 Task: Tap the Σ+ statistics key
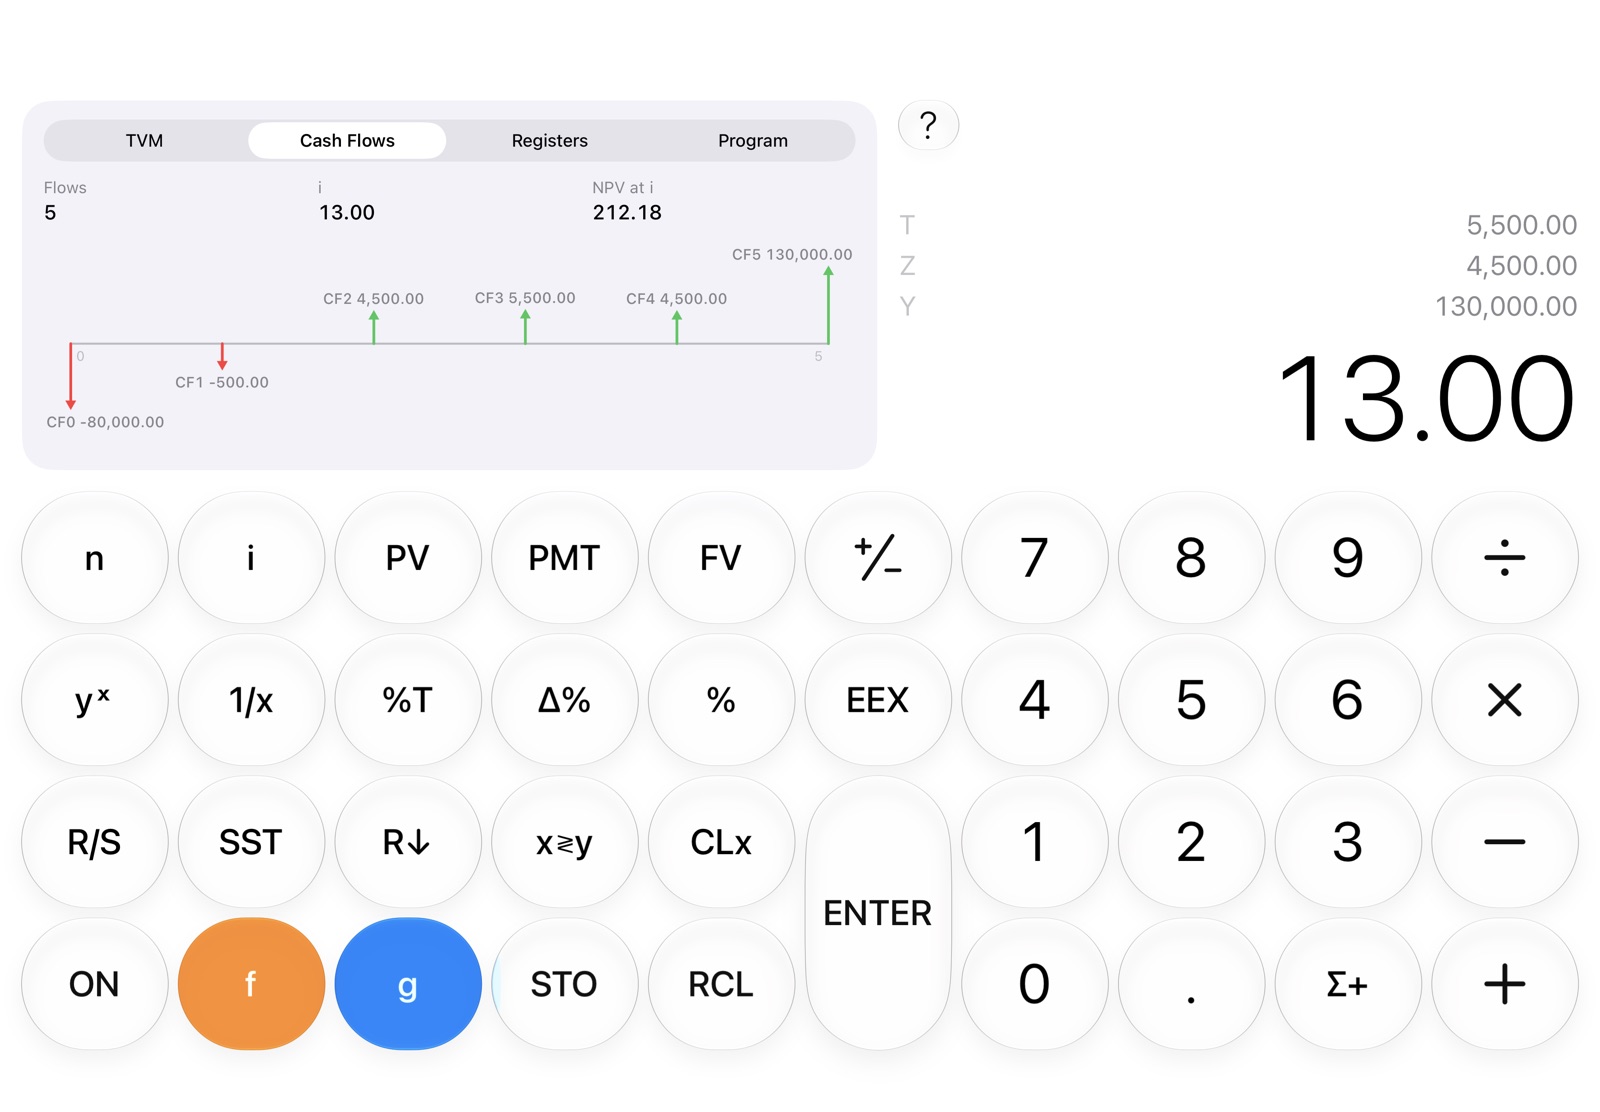click(1347, 984)
